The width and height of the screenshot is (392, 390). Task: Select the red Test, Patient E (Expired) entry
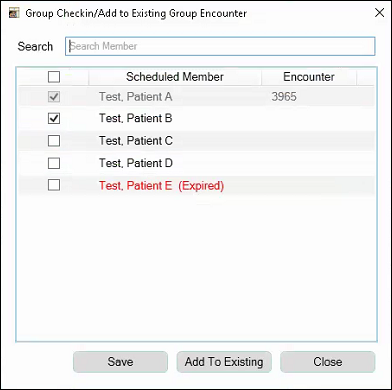tap(161, 186)
